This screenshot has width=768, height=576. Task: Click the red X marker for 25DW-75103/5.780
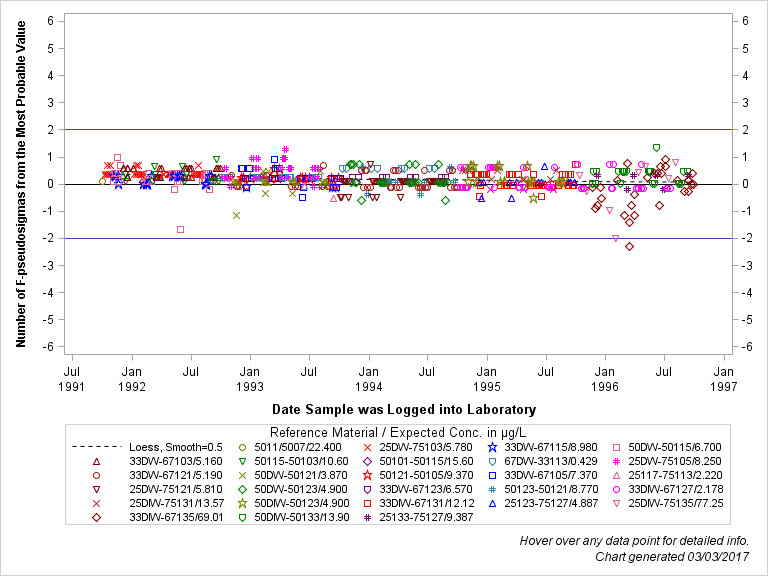(x=367, y=447)
